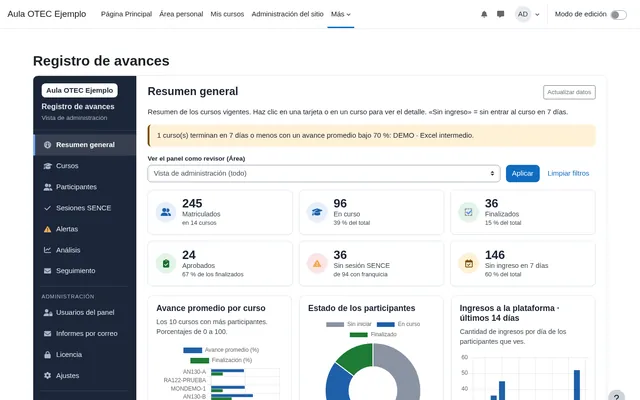Click the Informes por correo envelope icon

click(x=47, y=333)
